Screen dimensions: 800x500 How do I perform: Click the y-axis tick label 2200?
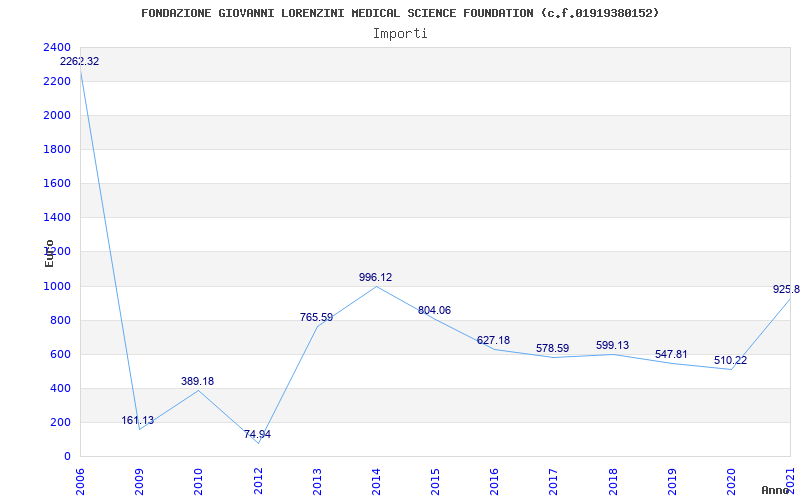[58, 81]
